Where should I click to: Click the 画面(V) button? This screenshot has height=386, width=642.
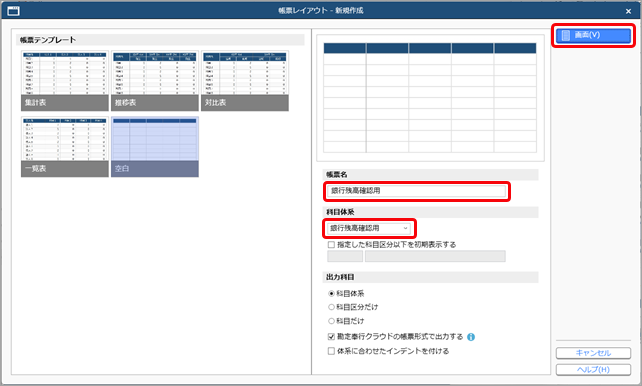593,36
